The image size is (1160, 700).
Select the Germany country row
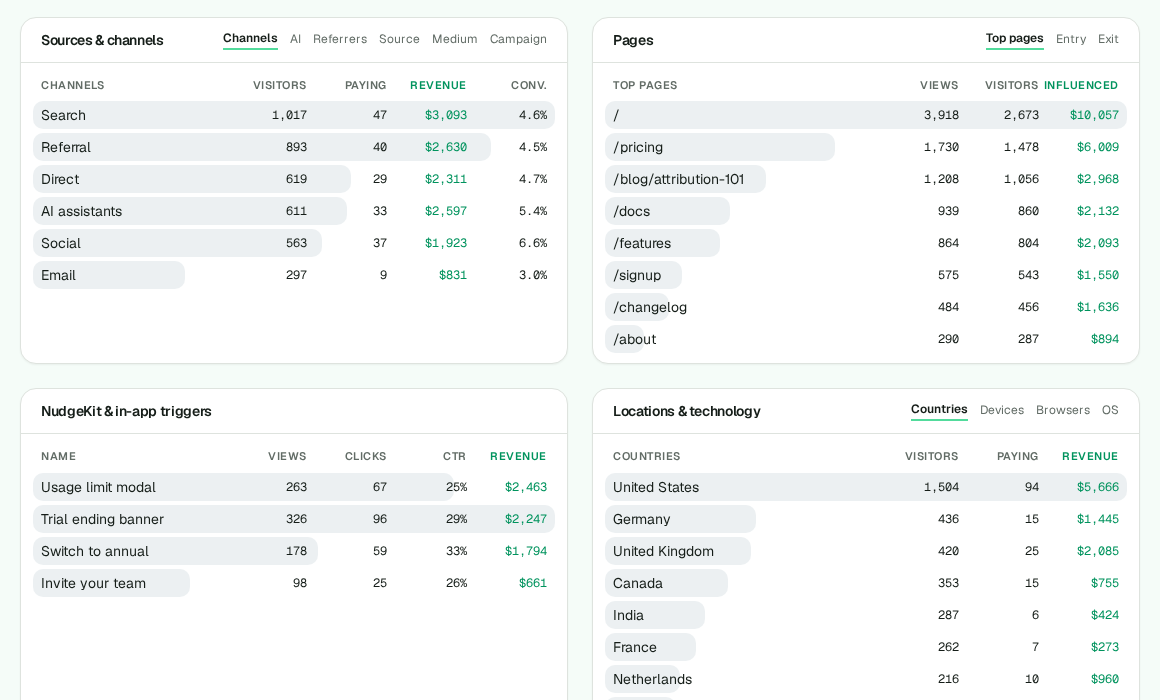coord(866,519)
